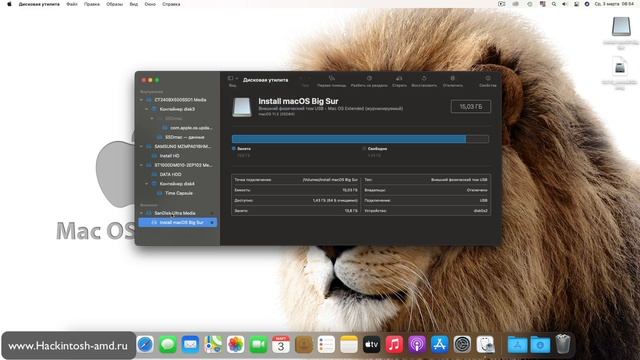The width and height of the screenshot is (640, 360).
Task: Open Apple TV from the Dock
Action: 371,344
